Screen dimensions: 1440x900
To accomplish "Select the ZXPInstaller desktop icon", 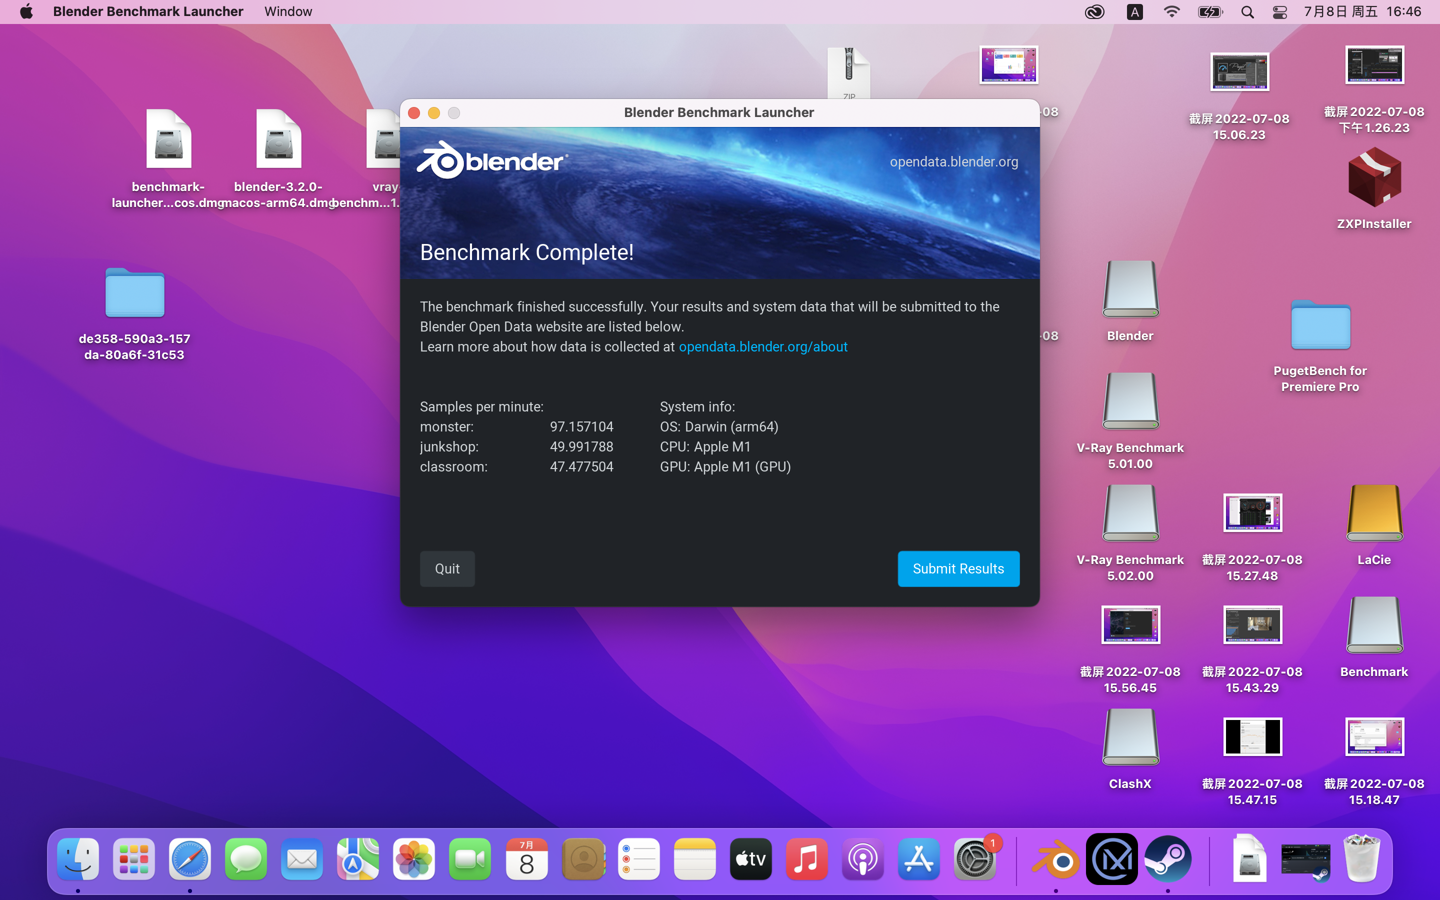I will [1374, 178].
